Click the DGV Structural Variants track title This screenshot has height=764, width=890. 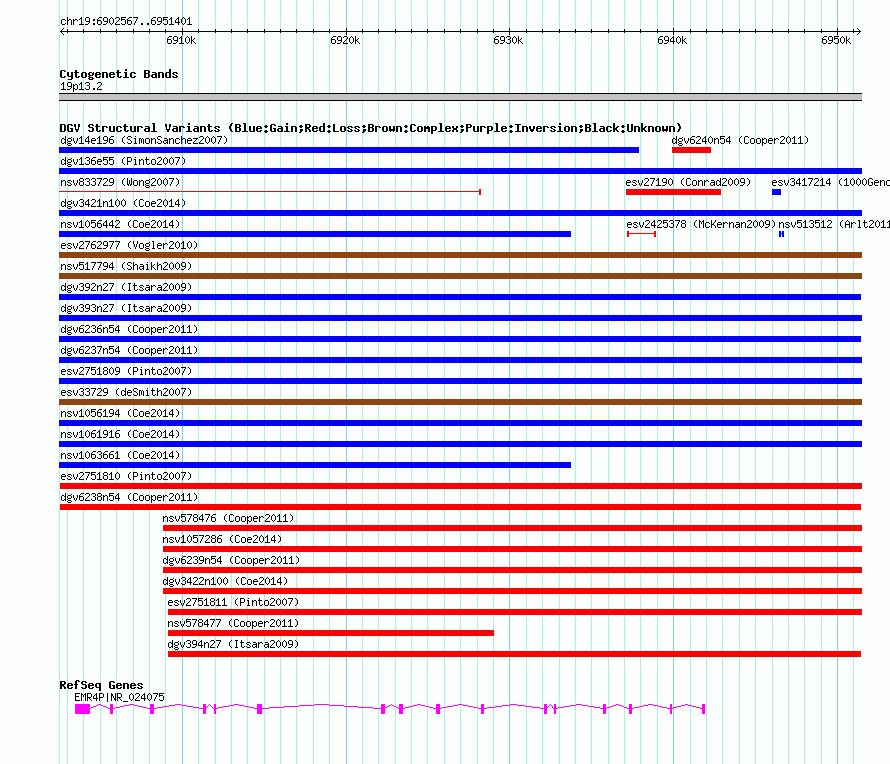coord(370,128)
